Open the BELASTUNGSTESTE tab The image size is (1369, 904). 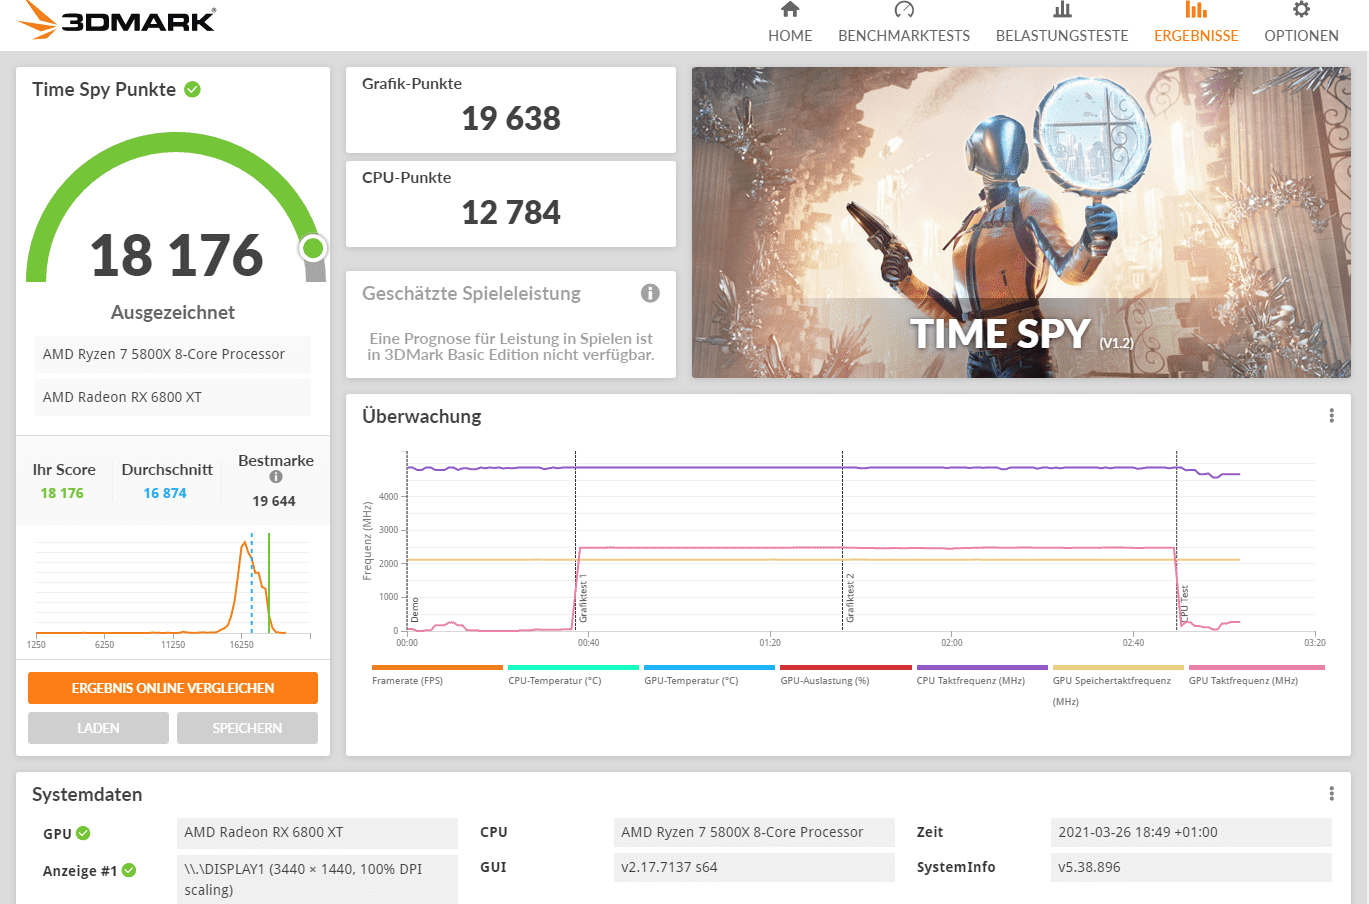click(x=1062, y=22)
